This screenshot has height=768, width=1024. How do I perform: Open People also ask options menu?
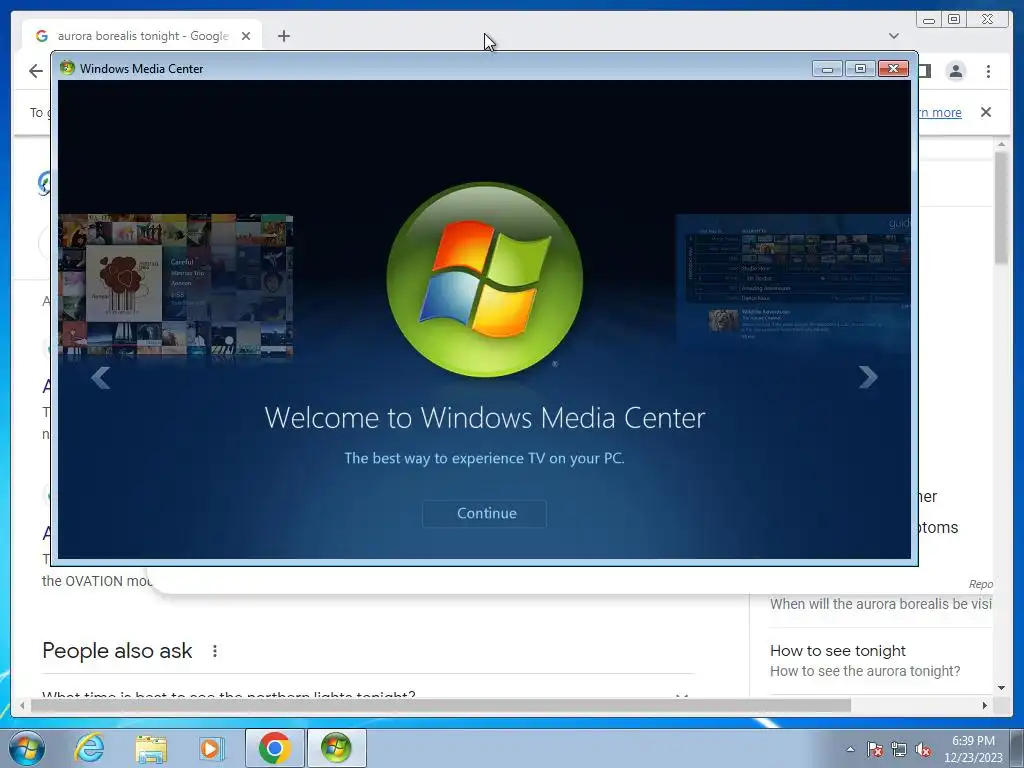point(215,651)
